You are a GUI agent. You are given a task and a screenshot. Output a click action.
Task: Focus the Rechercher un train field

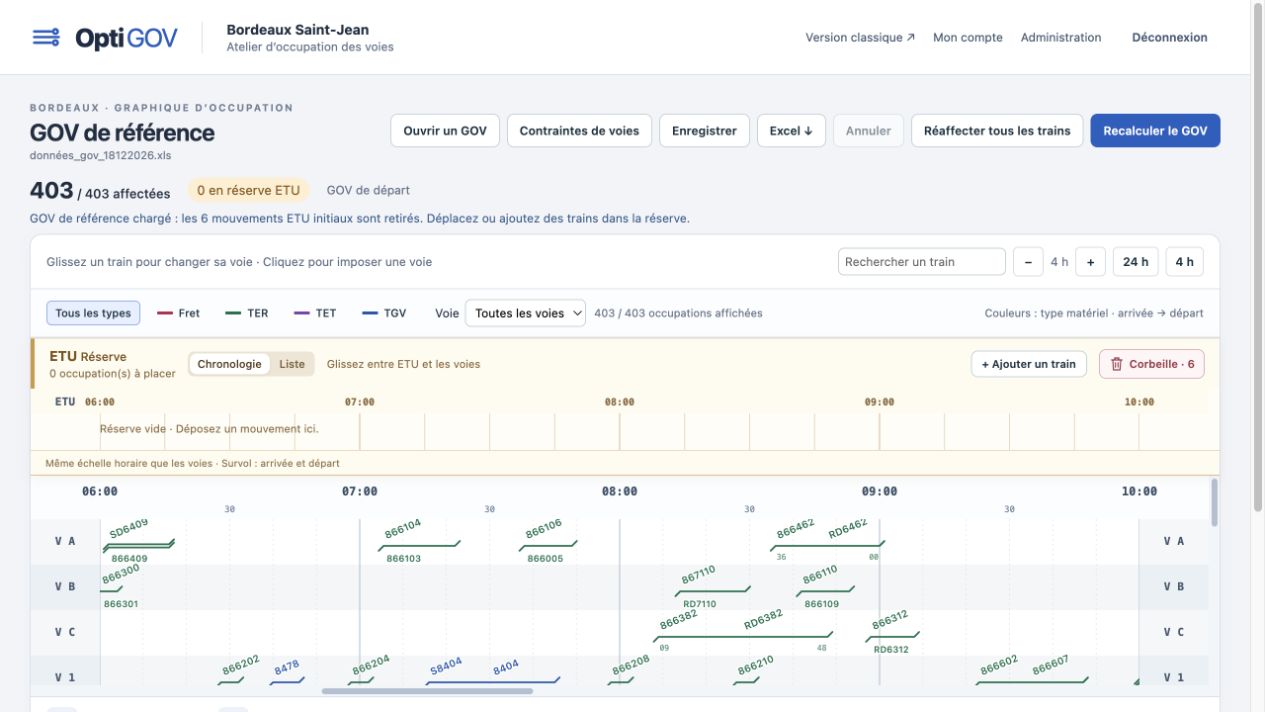click(922, 262)
